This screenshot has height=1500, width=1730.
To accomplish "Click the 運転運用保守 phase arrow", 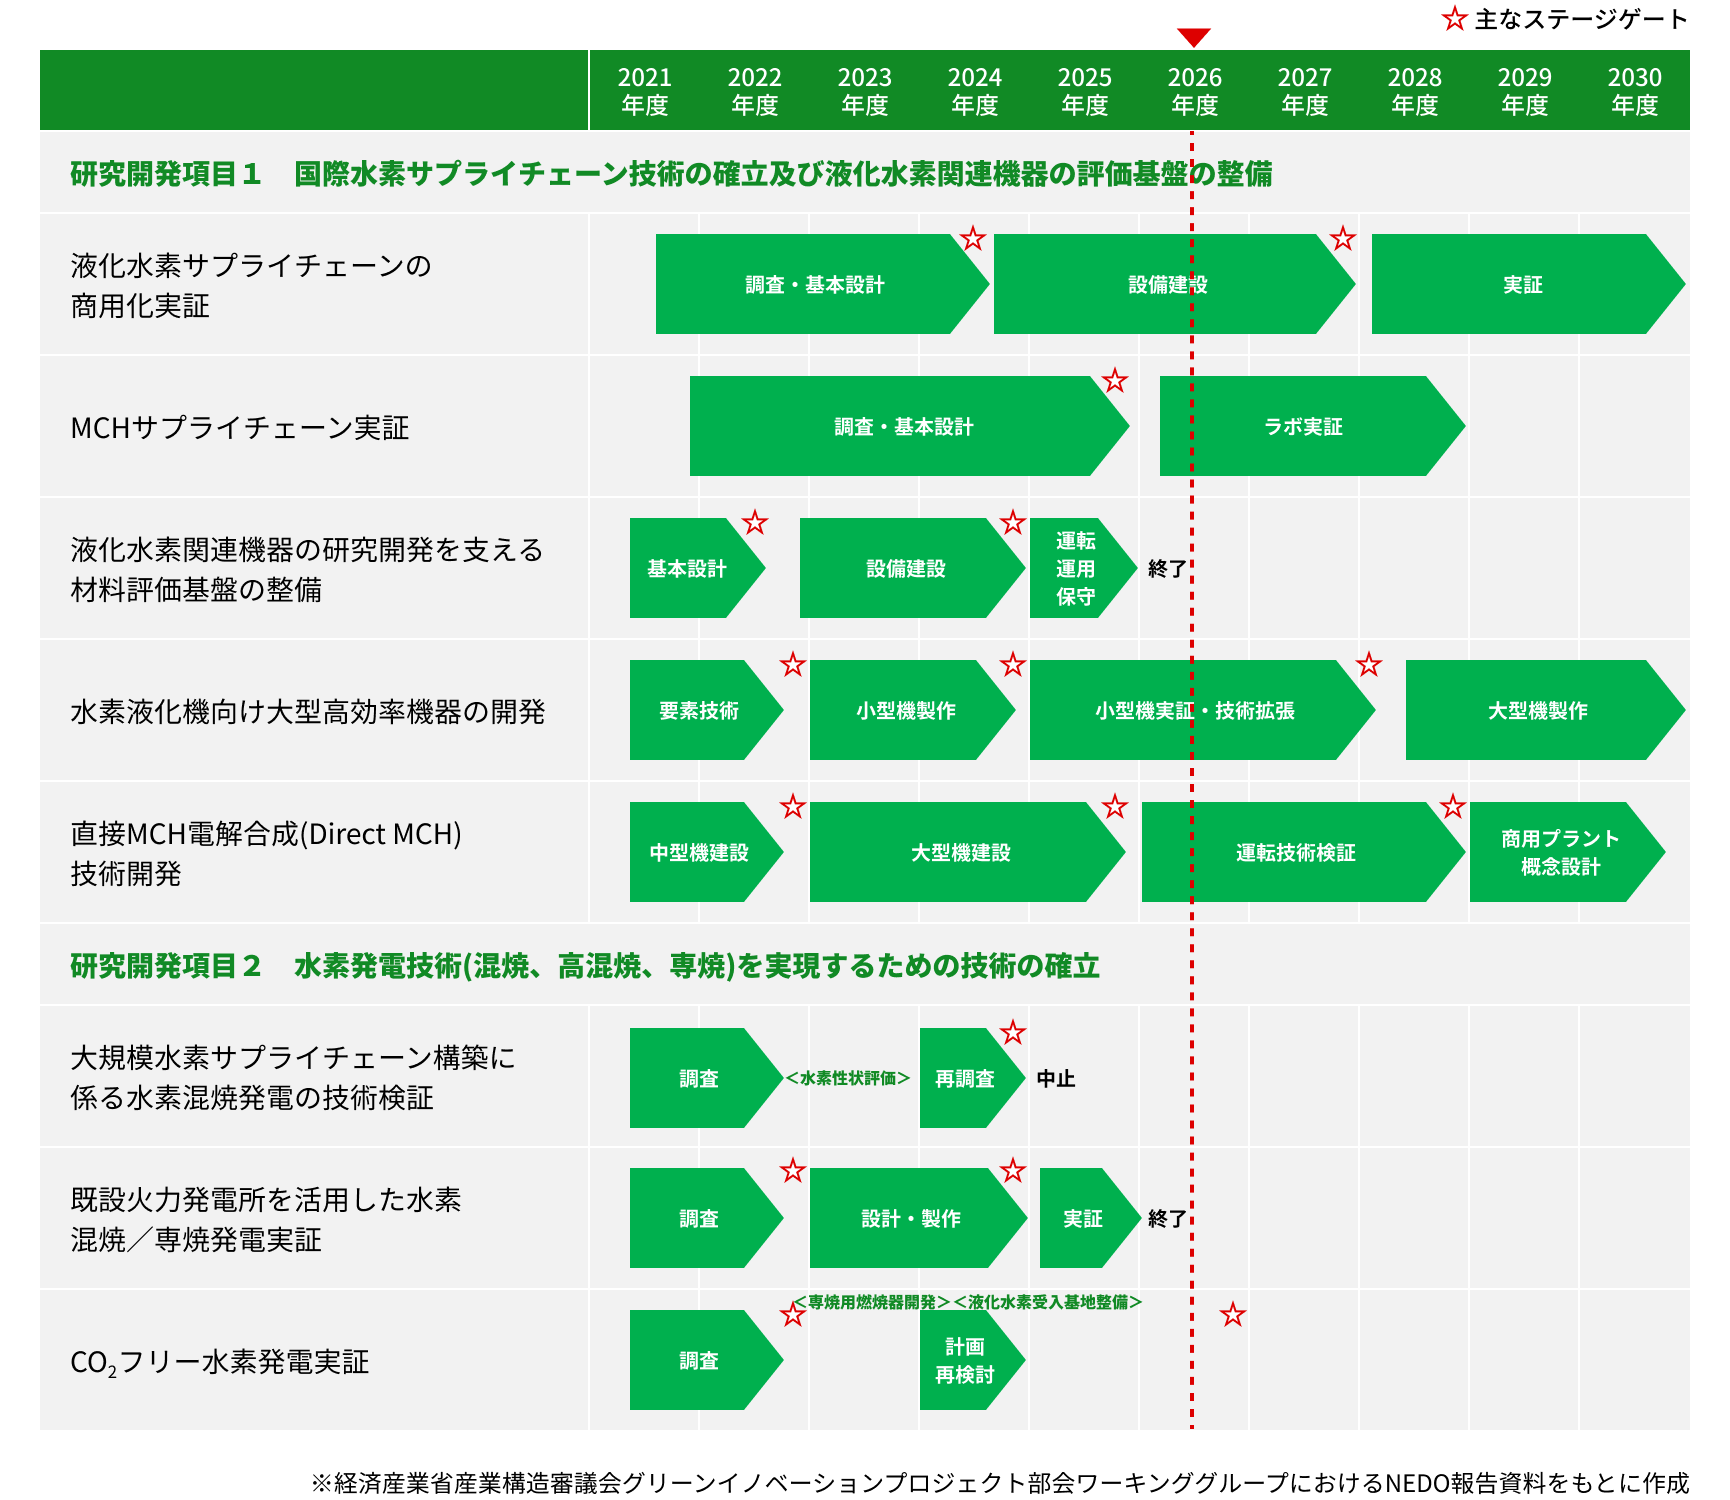I will tap(1083, 568).
